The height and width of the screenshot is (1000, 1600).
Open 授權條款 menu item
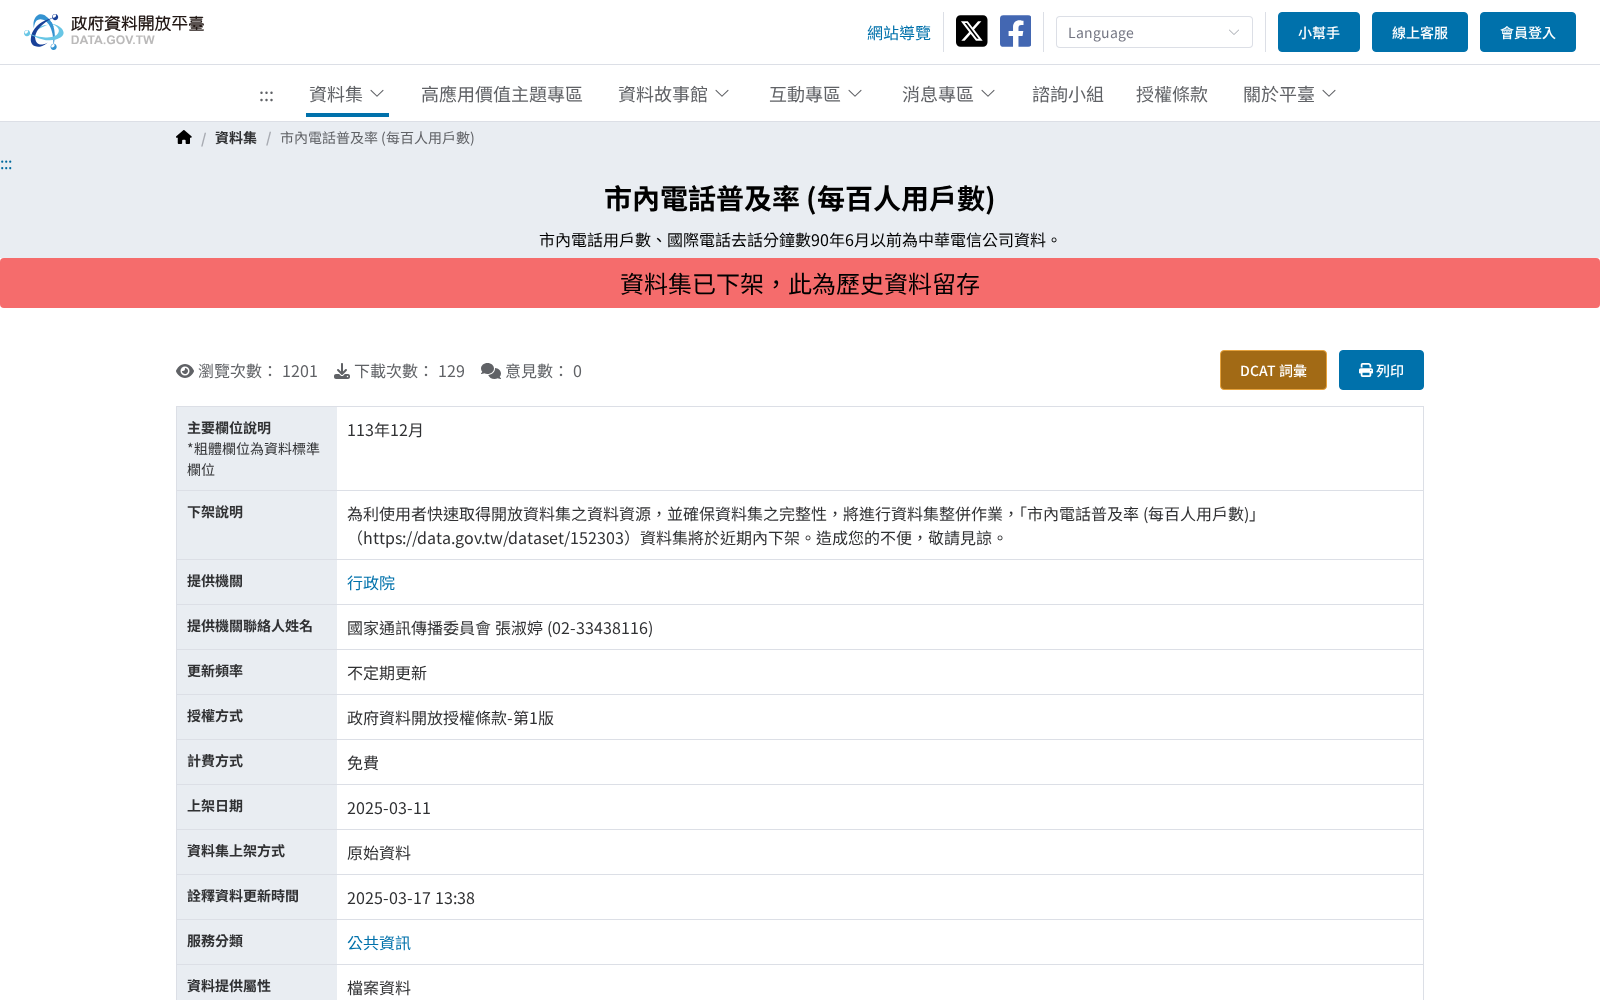coord(1172,94)
